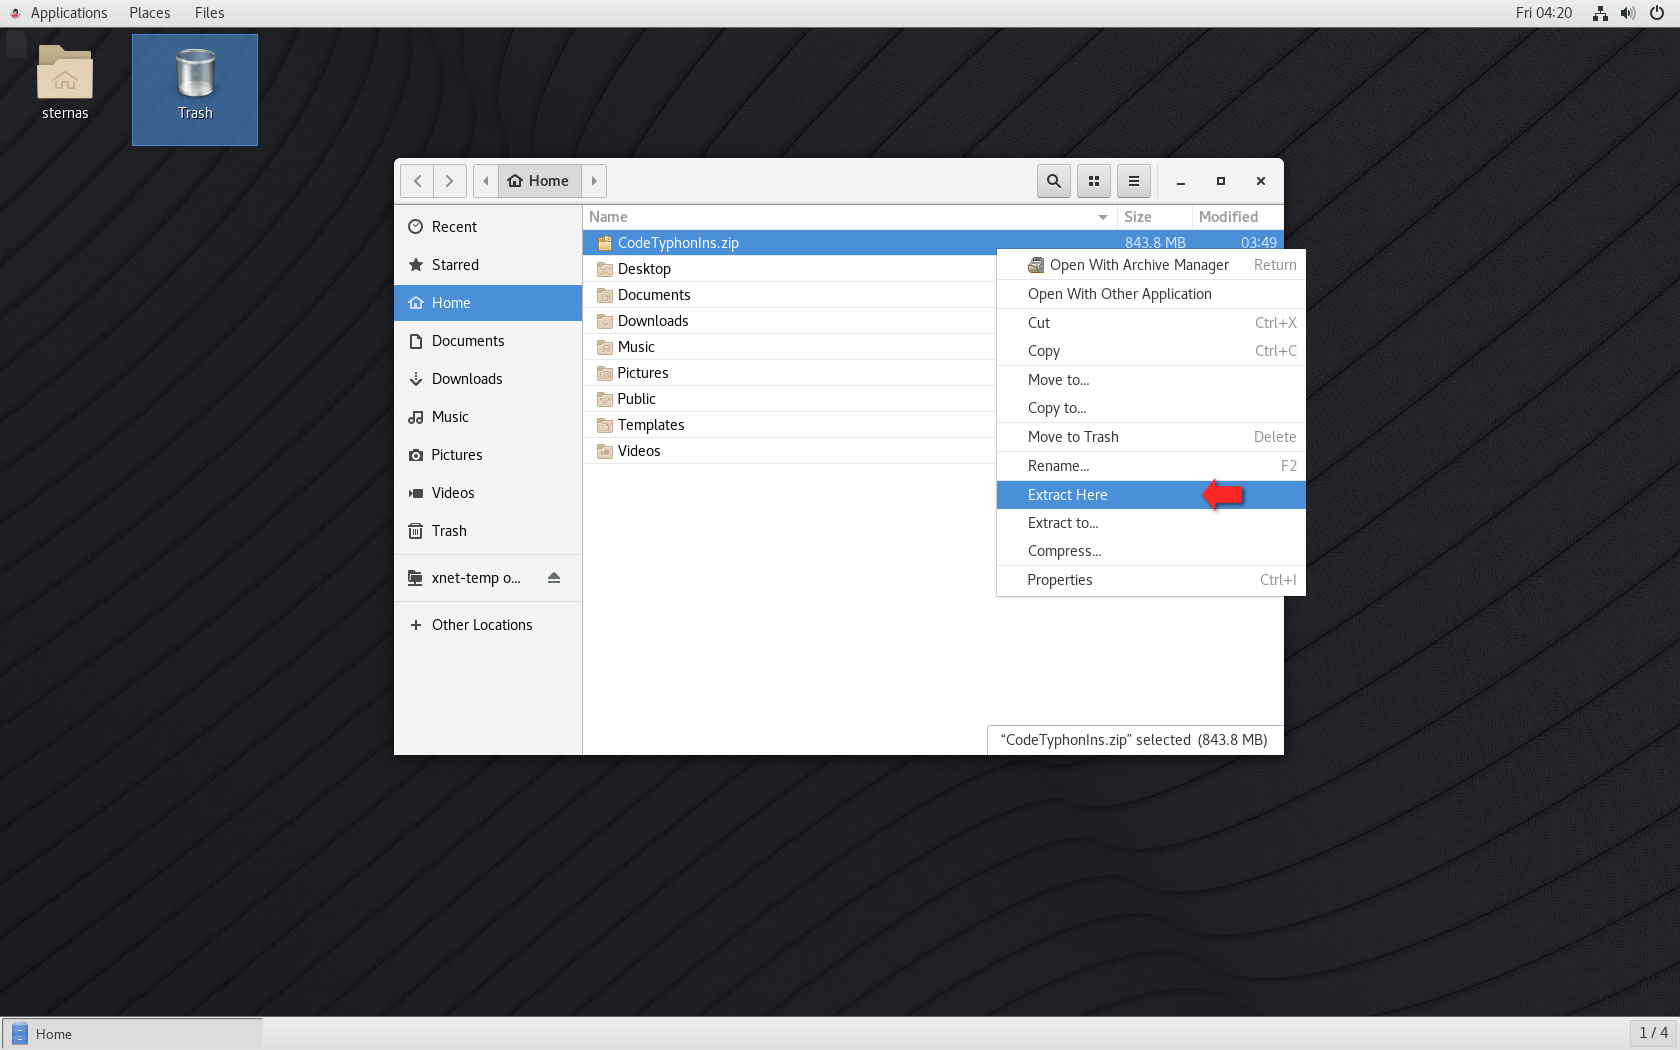Click the path bar left scroll arrow
1680x1050 pixels.
[x=486, y=181]
